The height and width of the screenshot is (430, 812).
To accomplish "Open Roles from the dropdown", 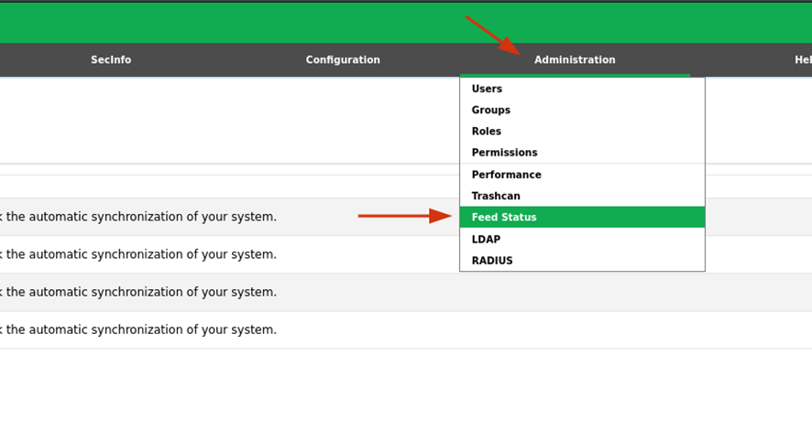I will [x=582, y=131].
